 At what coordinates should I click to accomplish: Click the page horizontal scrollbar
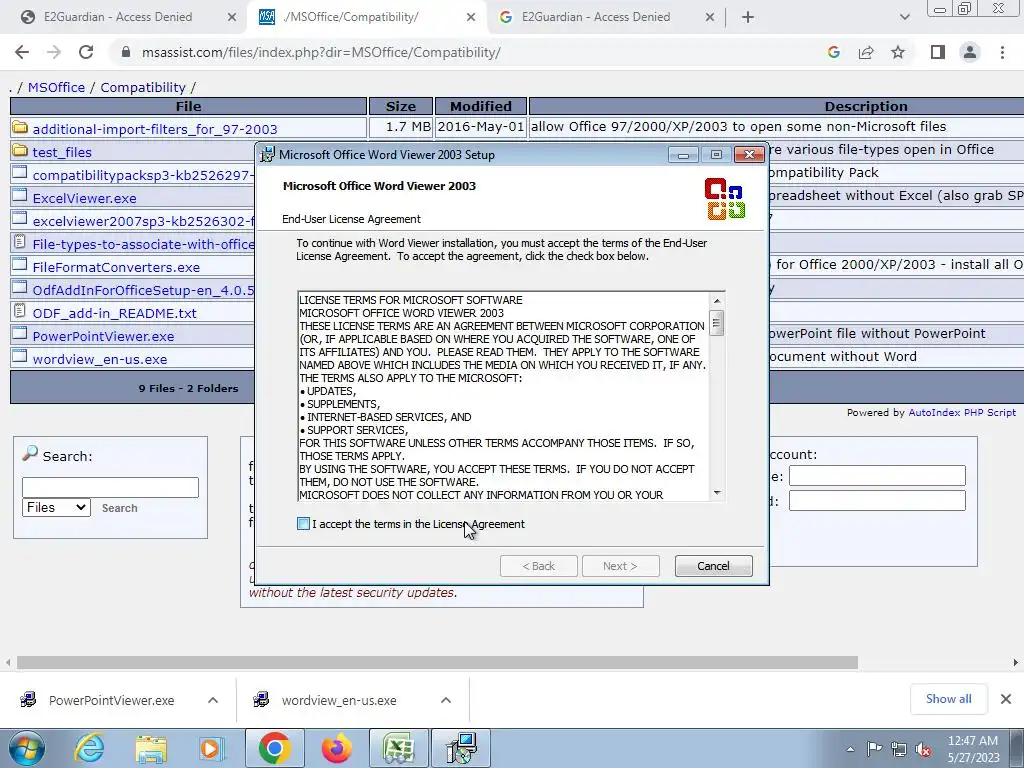point(437,663)
